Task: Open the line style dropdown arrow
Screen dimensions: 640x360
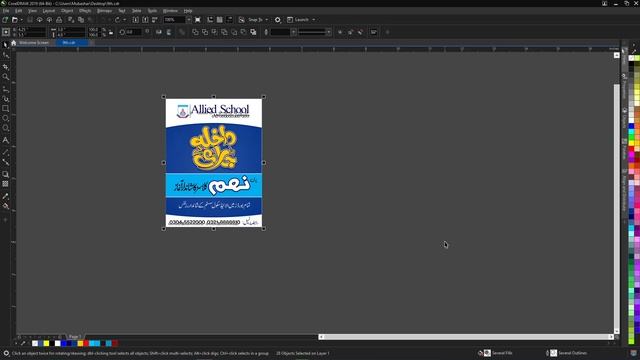Action: click(x=329, y=32)
